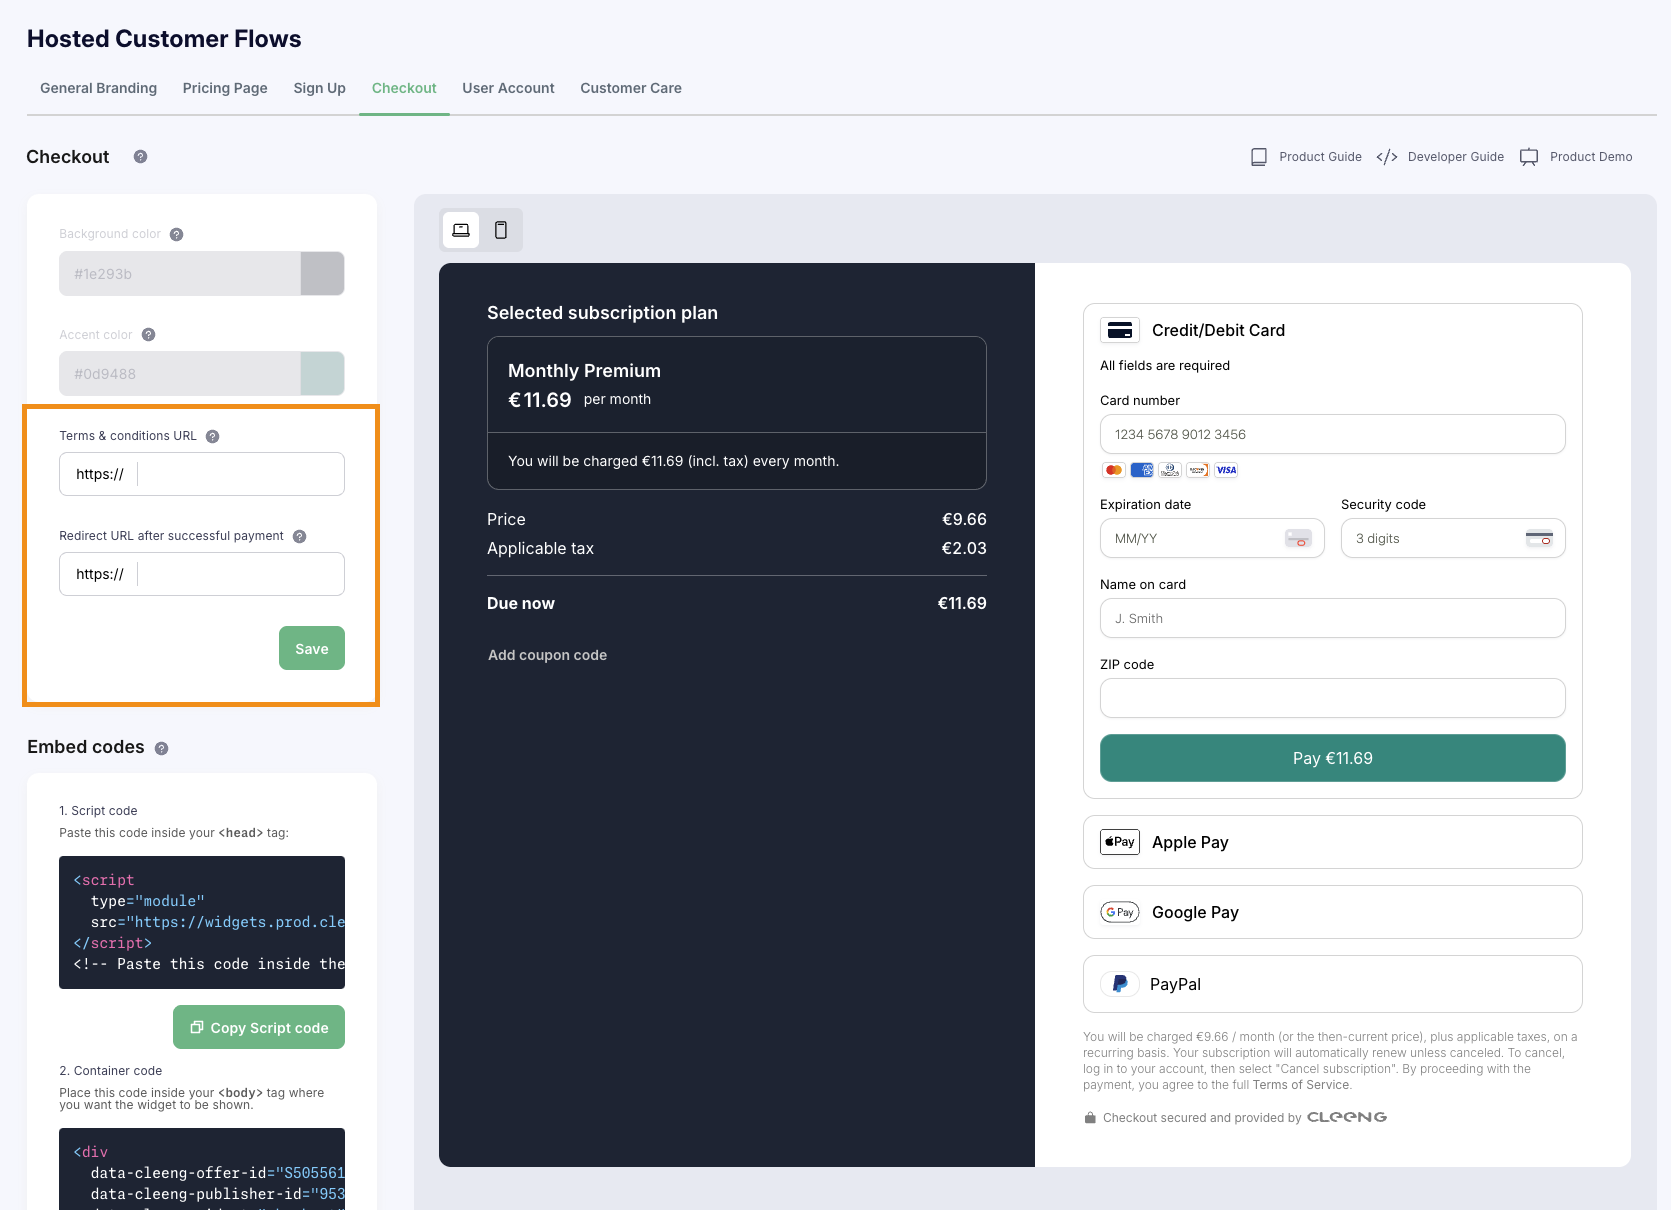
Task: Click the American Express logo under card number
Action: point(1142,470)
